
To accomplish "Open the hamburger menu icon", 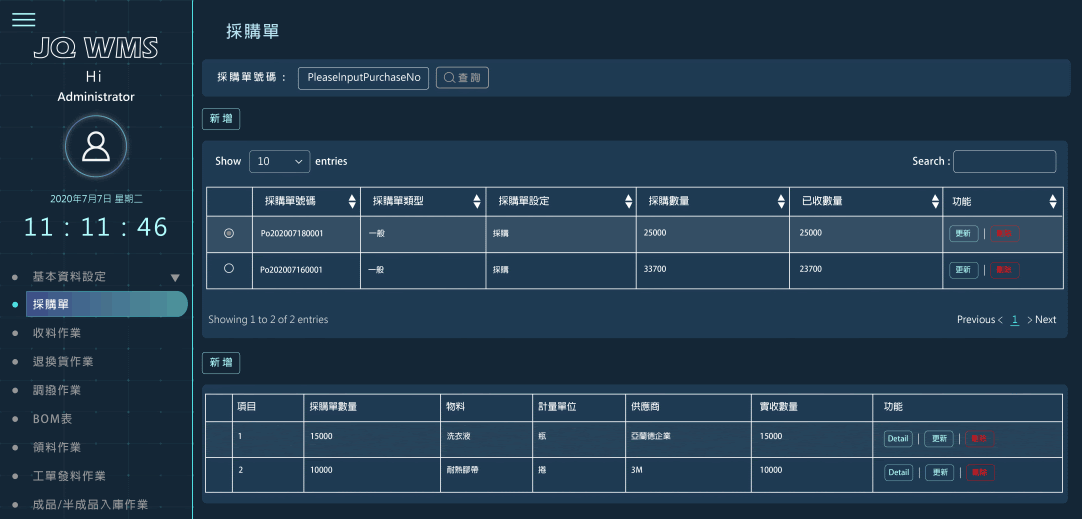I will tap(23, 19).
